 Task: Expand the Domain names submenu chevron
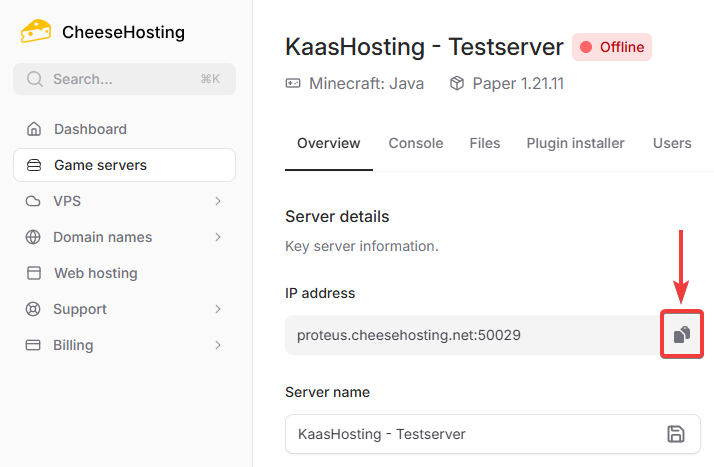[x=218, y=237]
